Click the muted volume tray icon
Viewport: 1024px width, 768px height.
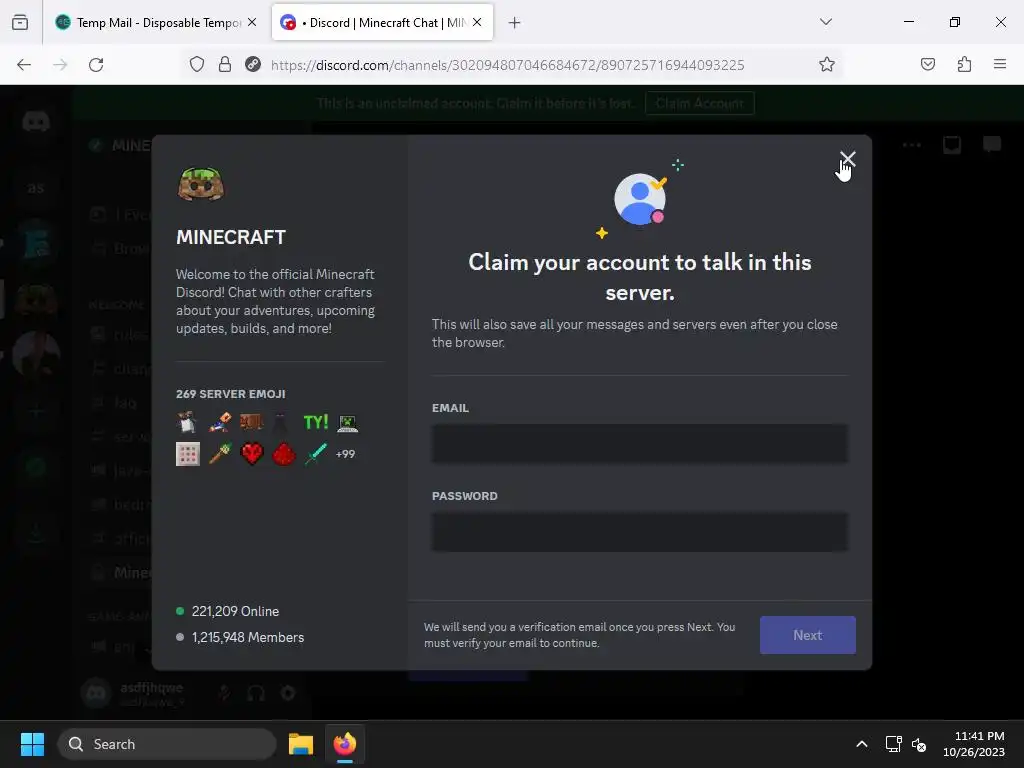pyautogui.click(x=919, y=744)
